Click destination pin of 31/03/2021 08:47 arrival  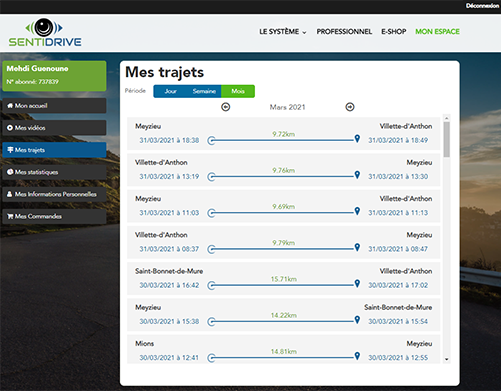[357, 247]
